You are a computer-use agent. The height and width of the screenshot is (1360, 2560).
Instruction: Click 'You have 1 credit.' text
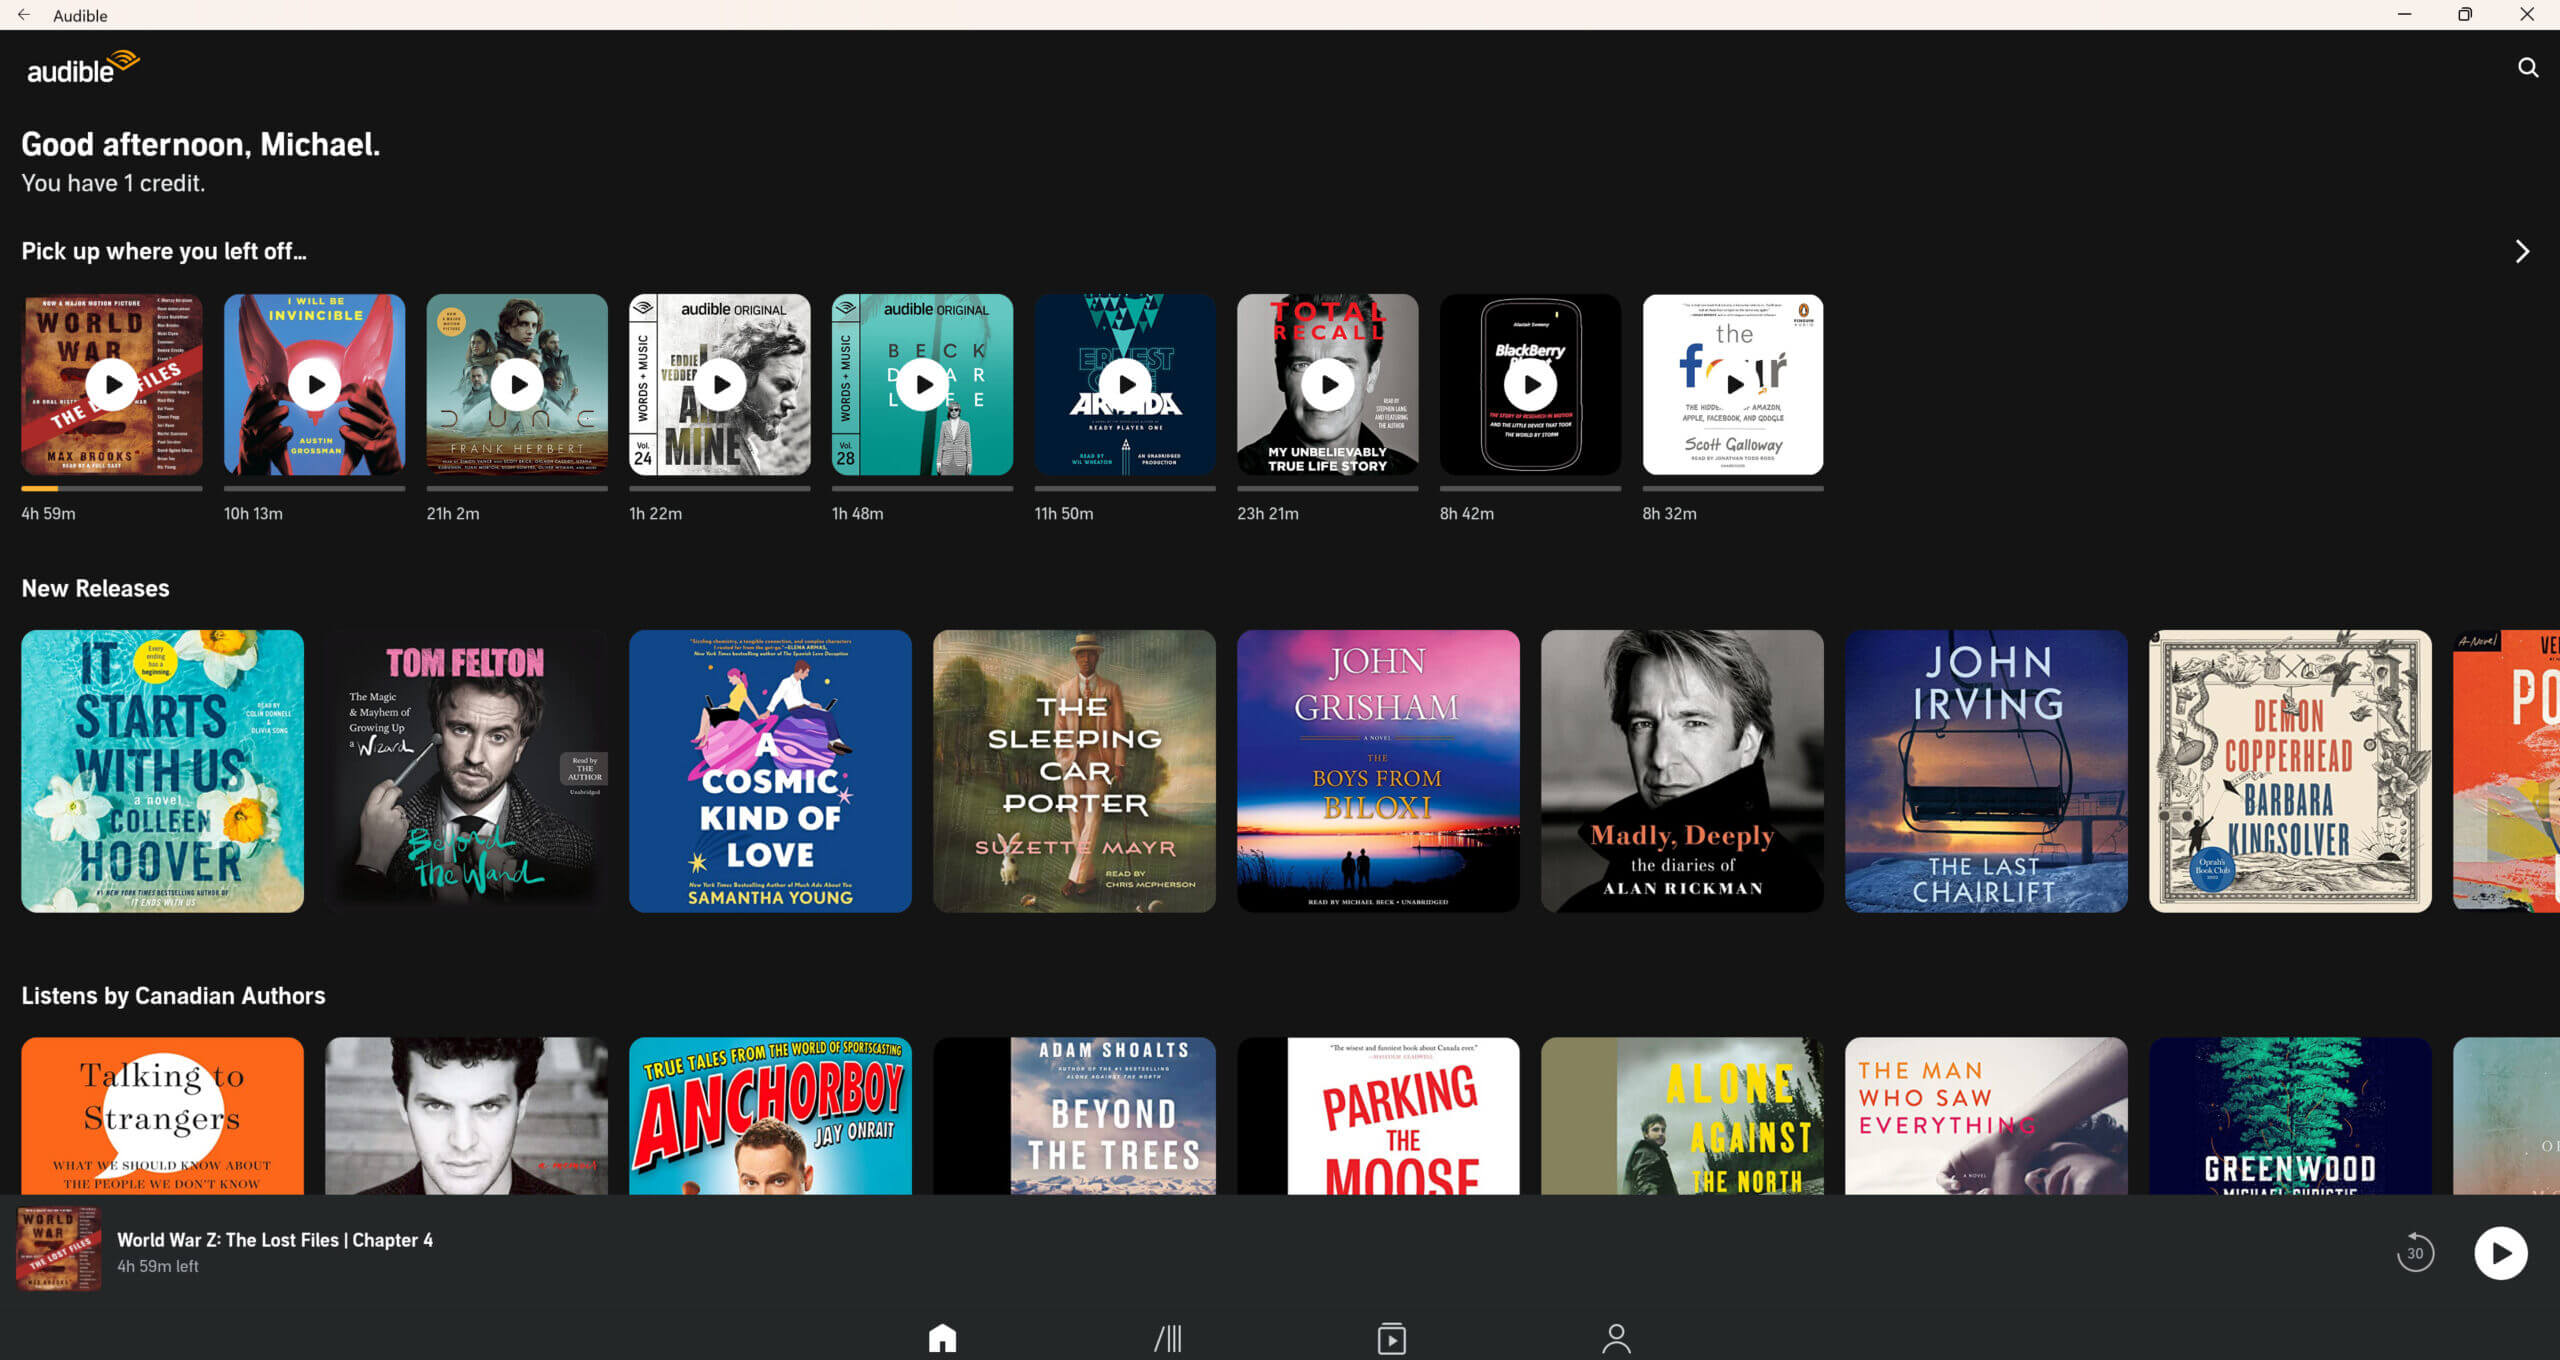[x=113, y=183]
